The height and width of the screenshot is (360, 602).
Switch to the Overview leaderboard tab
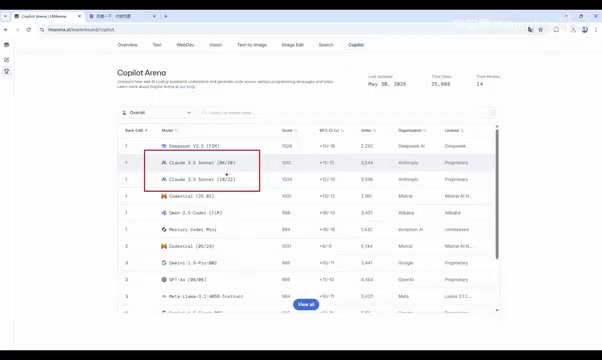point(127,45)
